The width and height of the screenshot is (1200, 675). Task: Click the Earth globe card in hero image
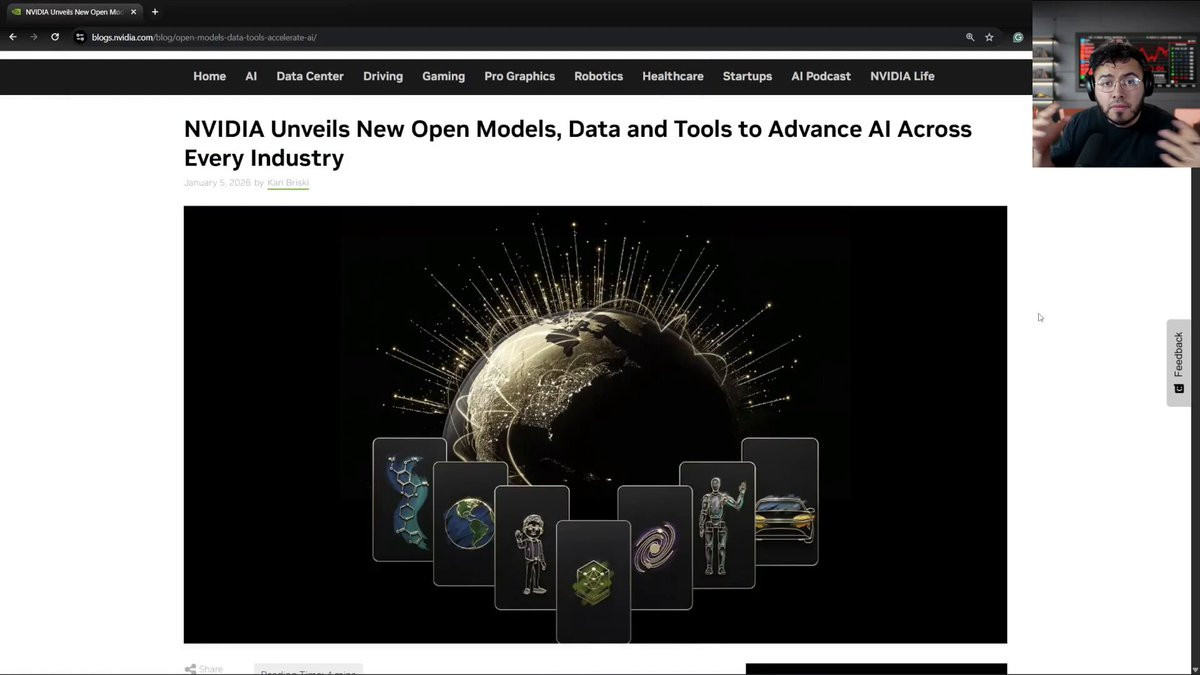pos(470,523)
